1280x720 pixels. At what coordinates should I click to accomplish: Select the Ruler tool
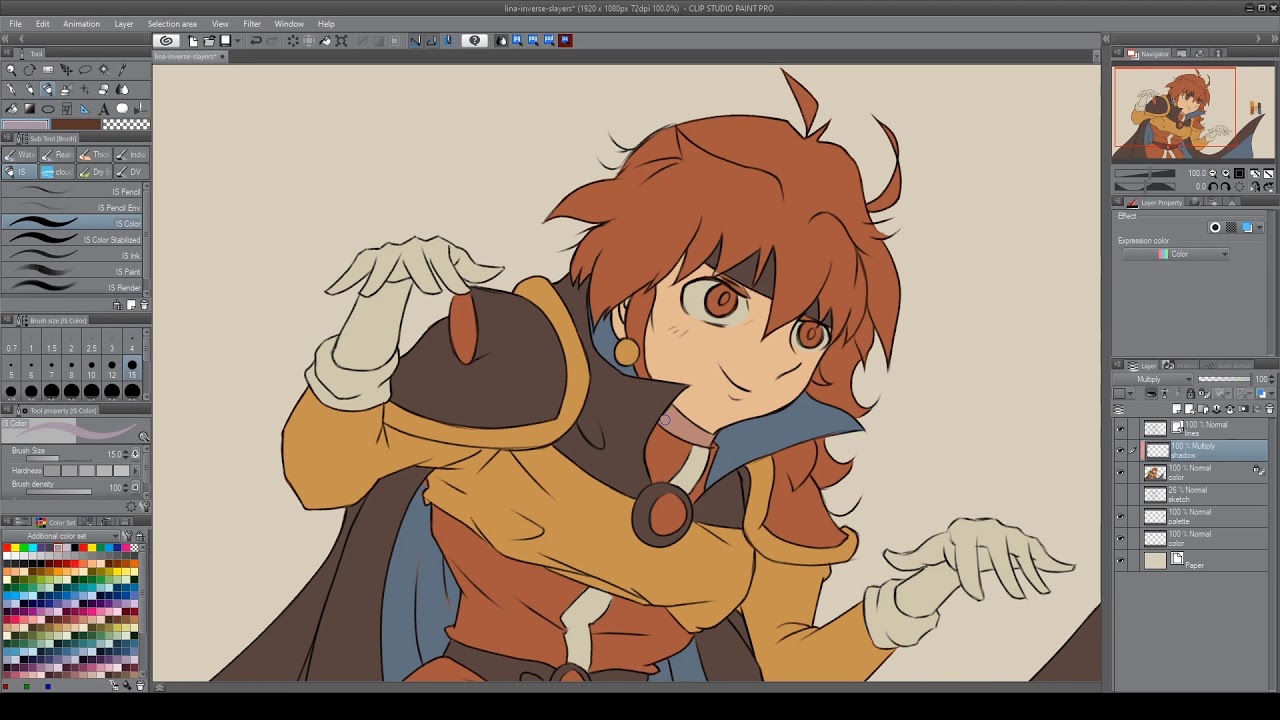click(x=85, y=108)
